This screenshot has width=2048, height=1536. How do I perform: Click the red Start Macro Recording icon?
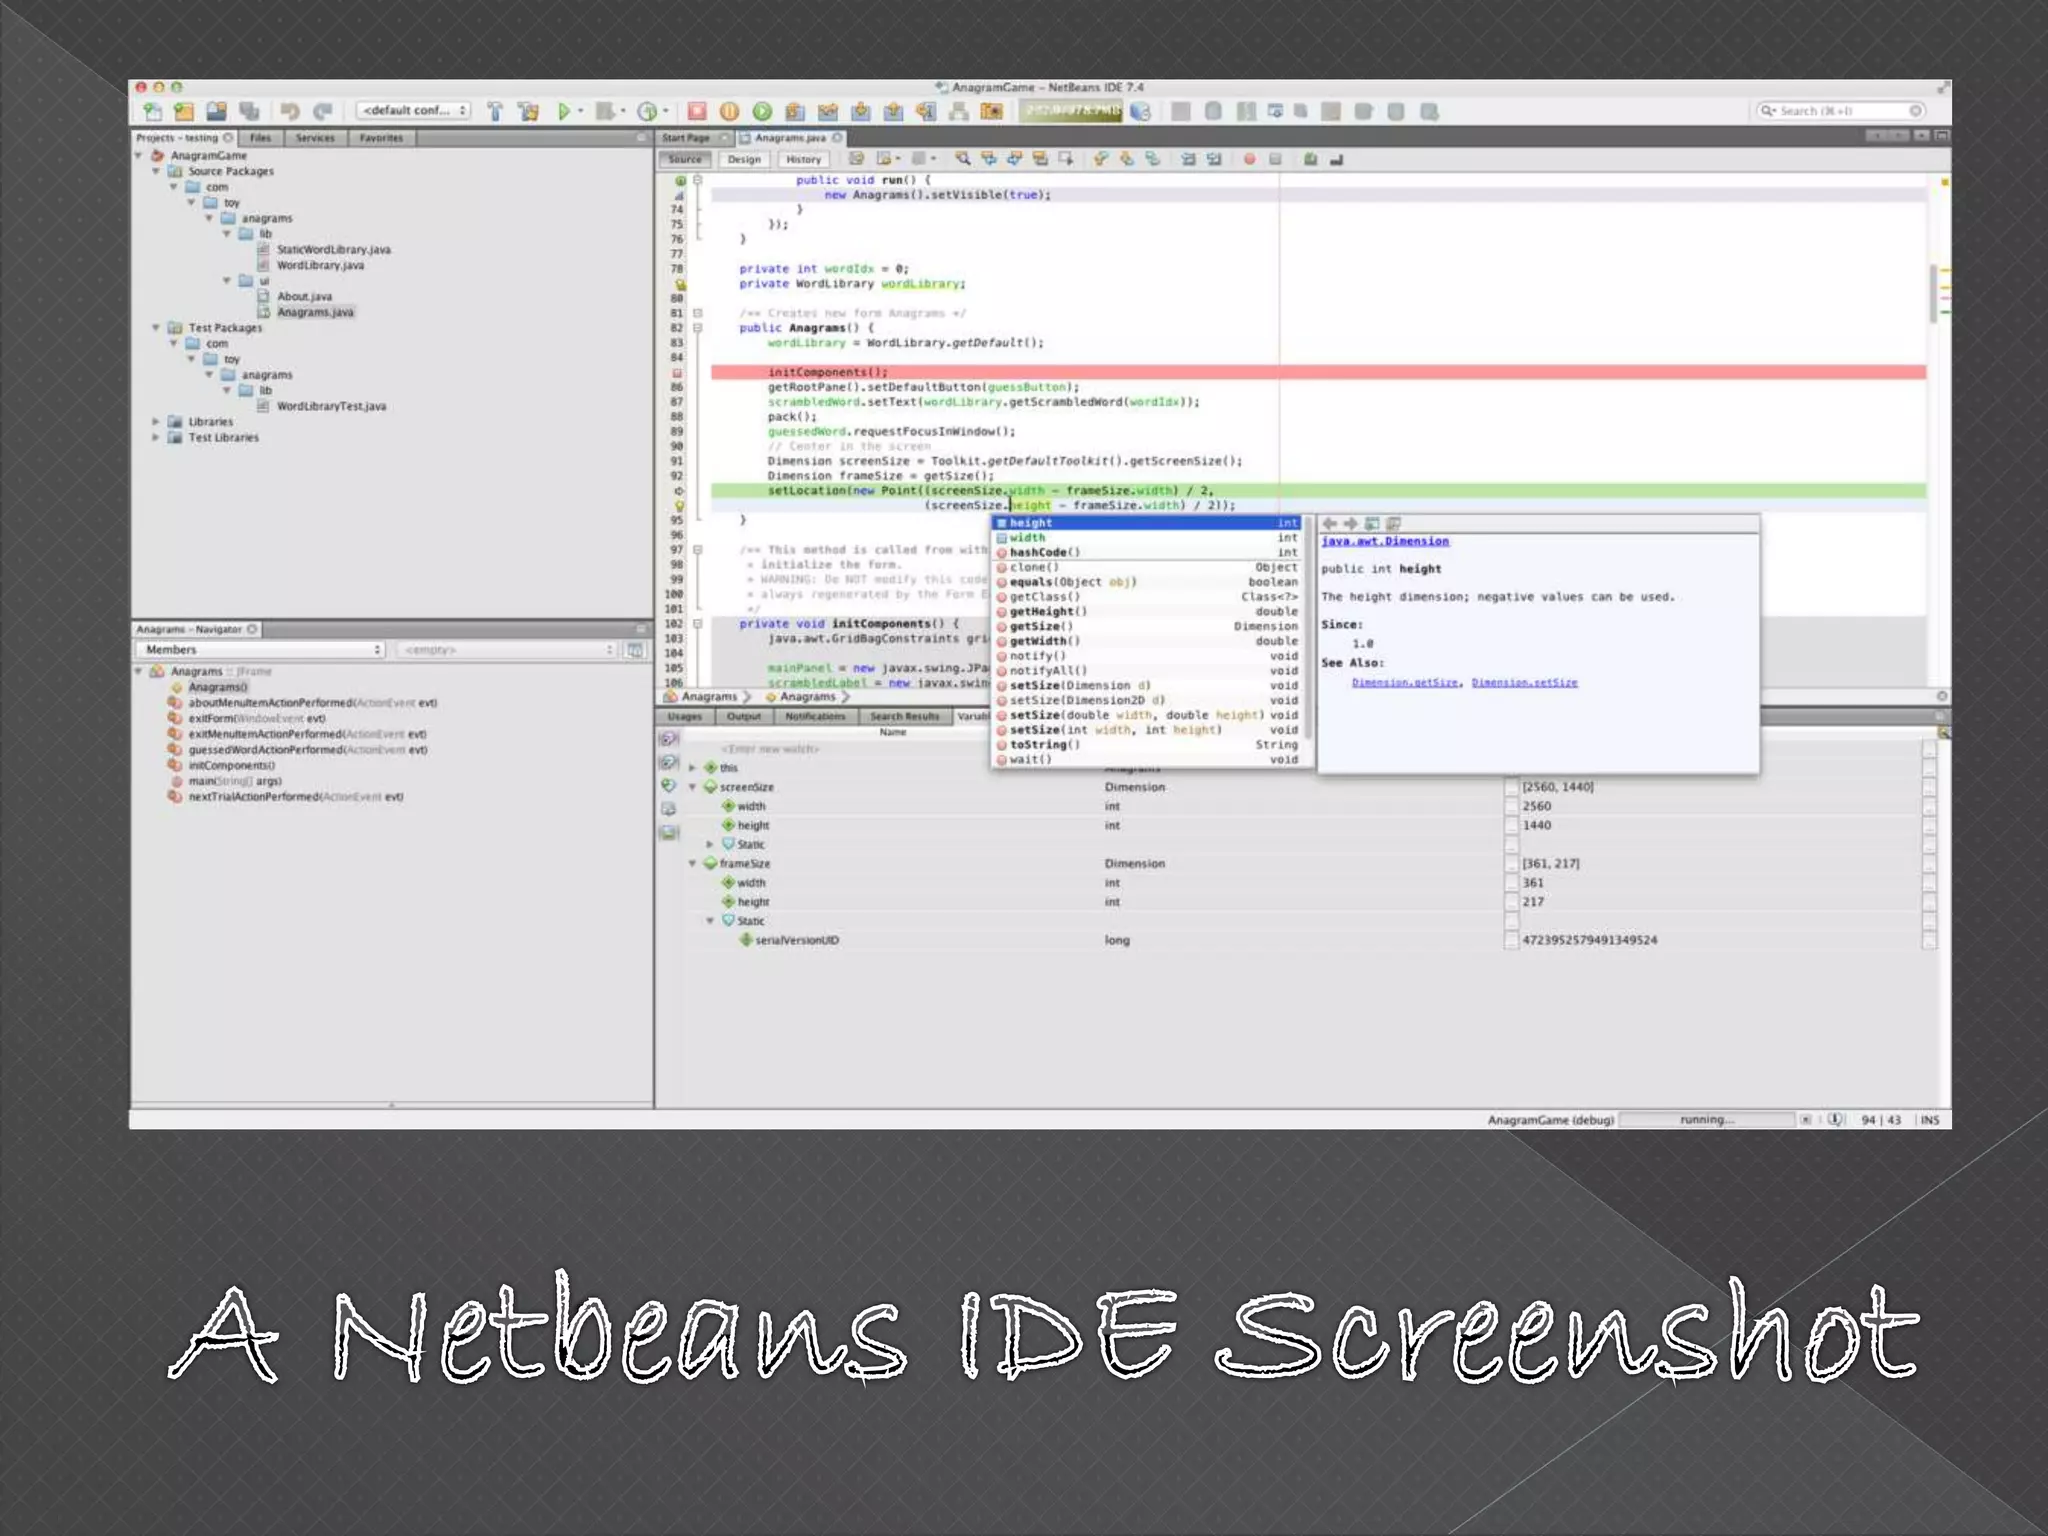point(1249,159)
